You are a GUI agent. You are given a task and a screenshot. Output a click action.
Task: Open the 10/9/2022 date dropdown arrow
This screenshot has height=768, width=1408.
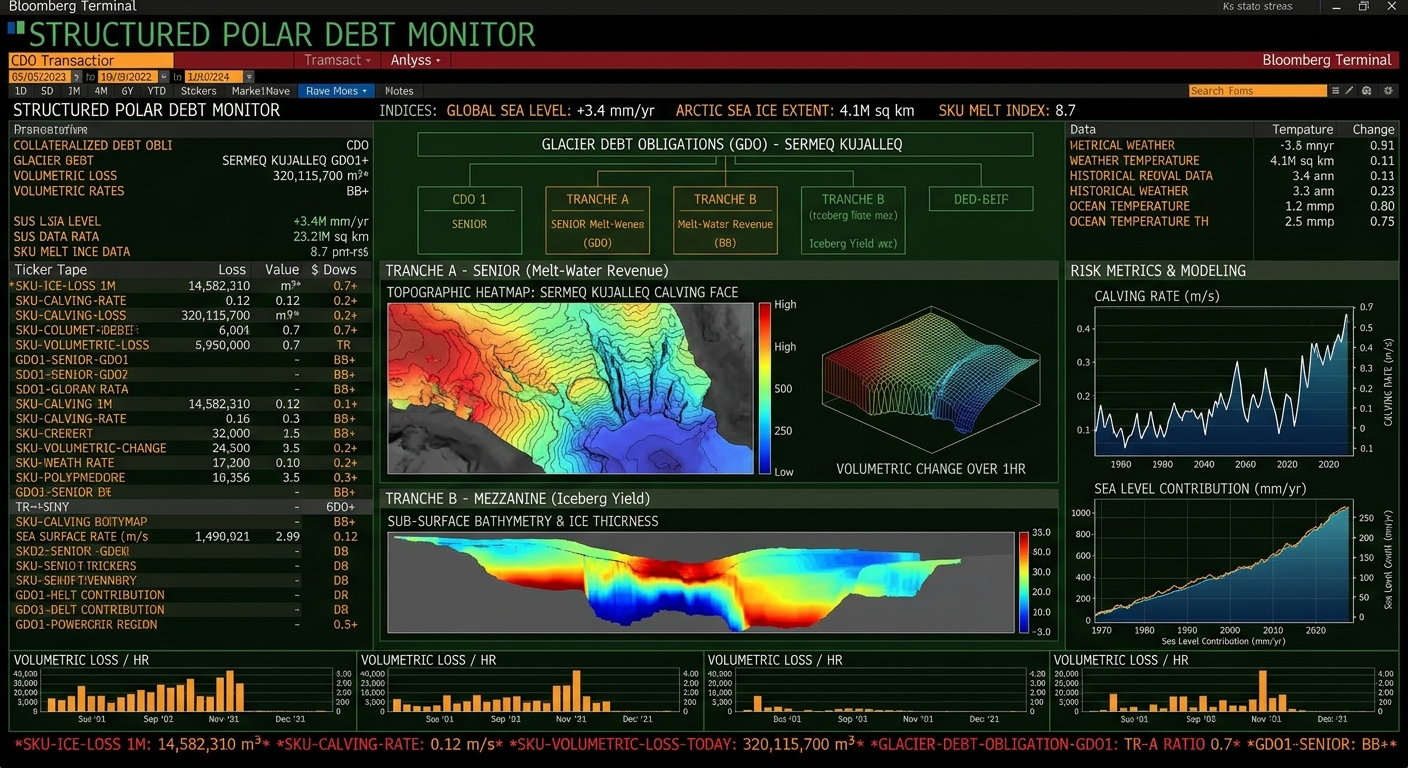point(164,77)
